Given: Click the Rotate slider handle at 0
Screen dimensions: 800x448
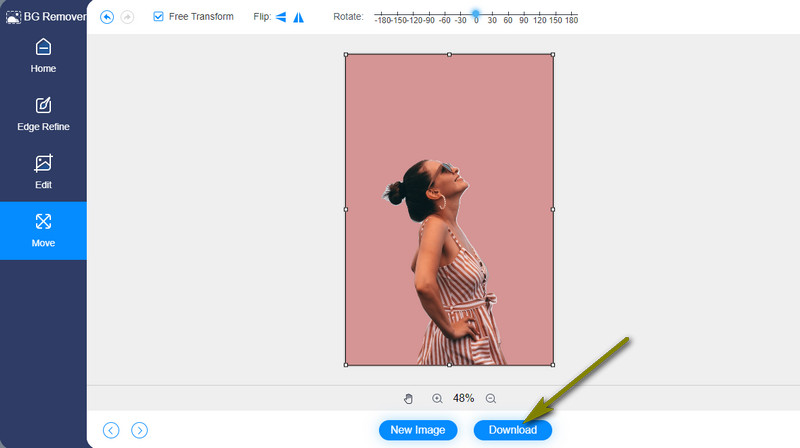Looking at the screenshot, I should coord(476,14).
